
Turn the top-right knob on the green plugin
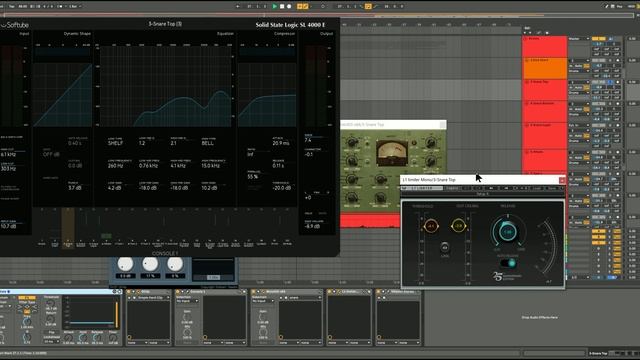point(430,142)
